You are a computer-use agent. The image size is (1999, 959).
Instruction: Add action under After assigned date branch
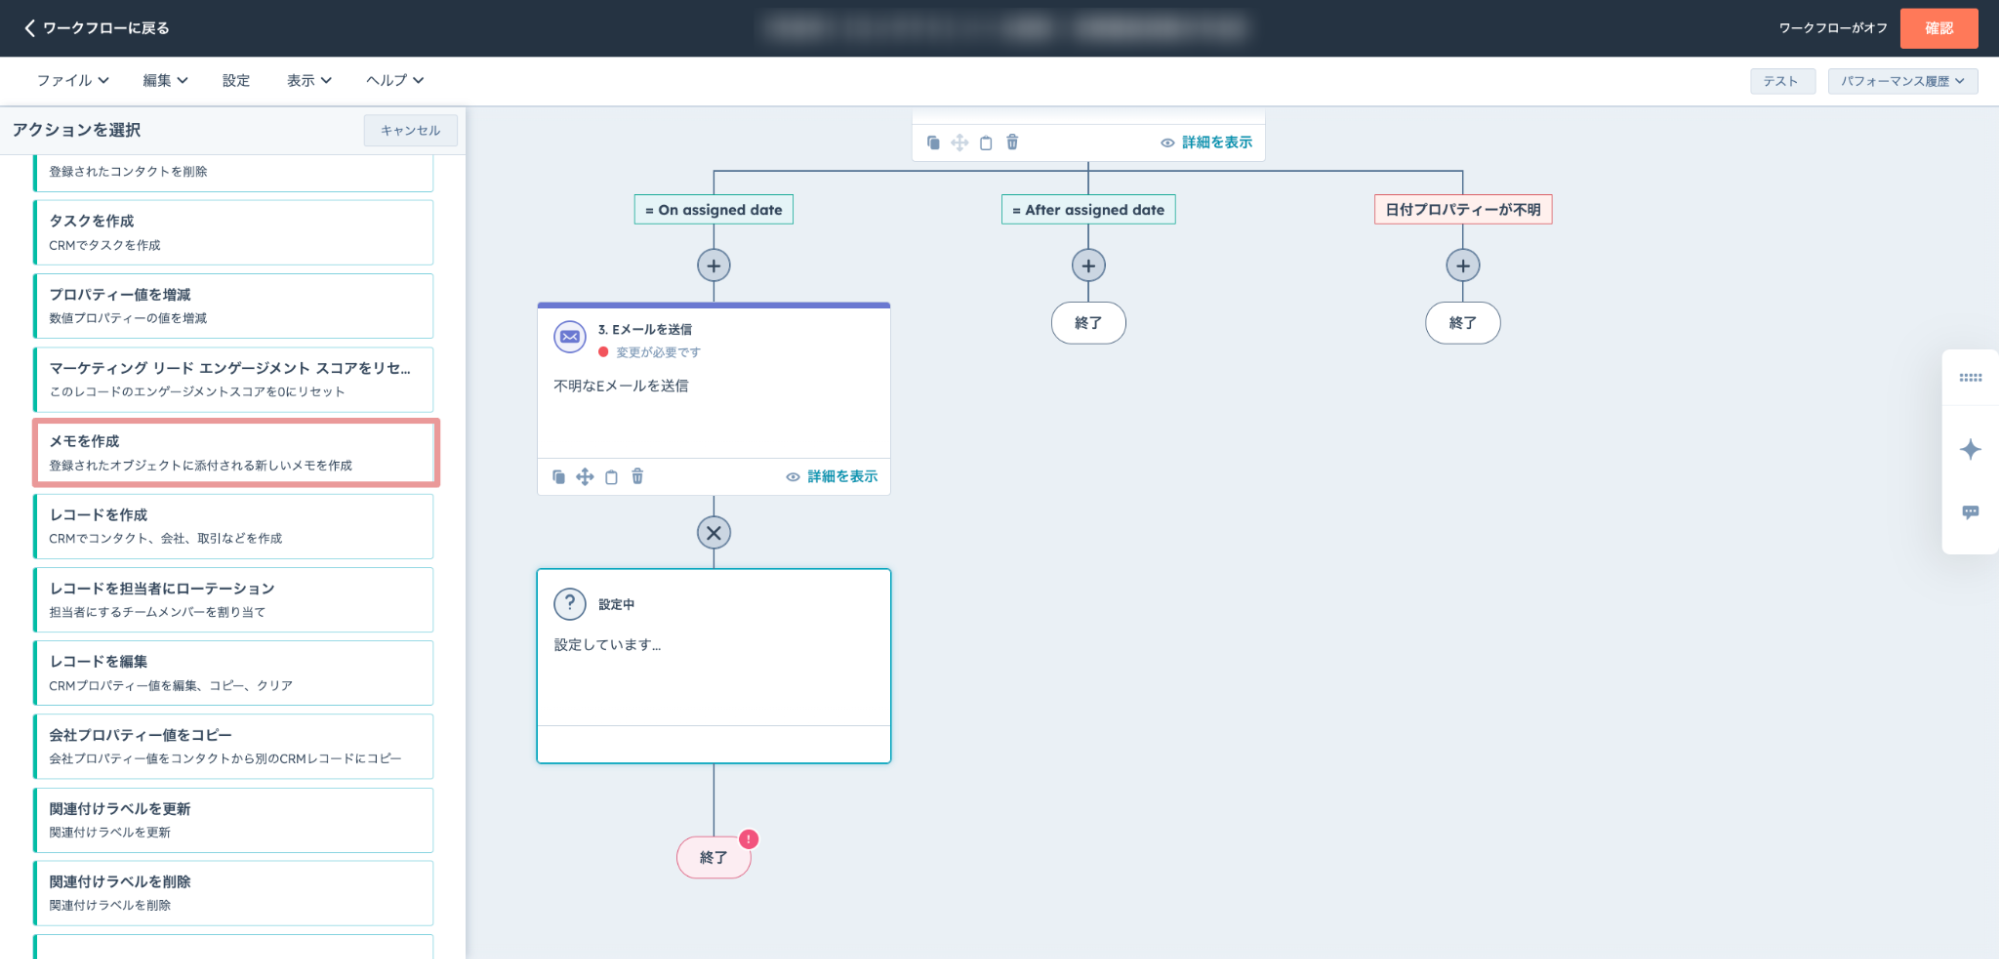[x=1088, y=266]
